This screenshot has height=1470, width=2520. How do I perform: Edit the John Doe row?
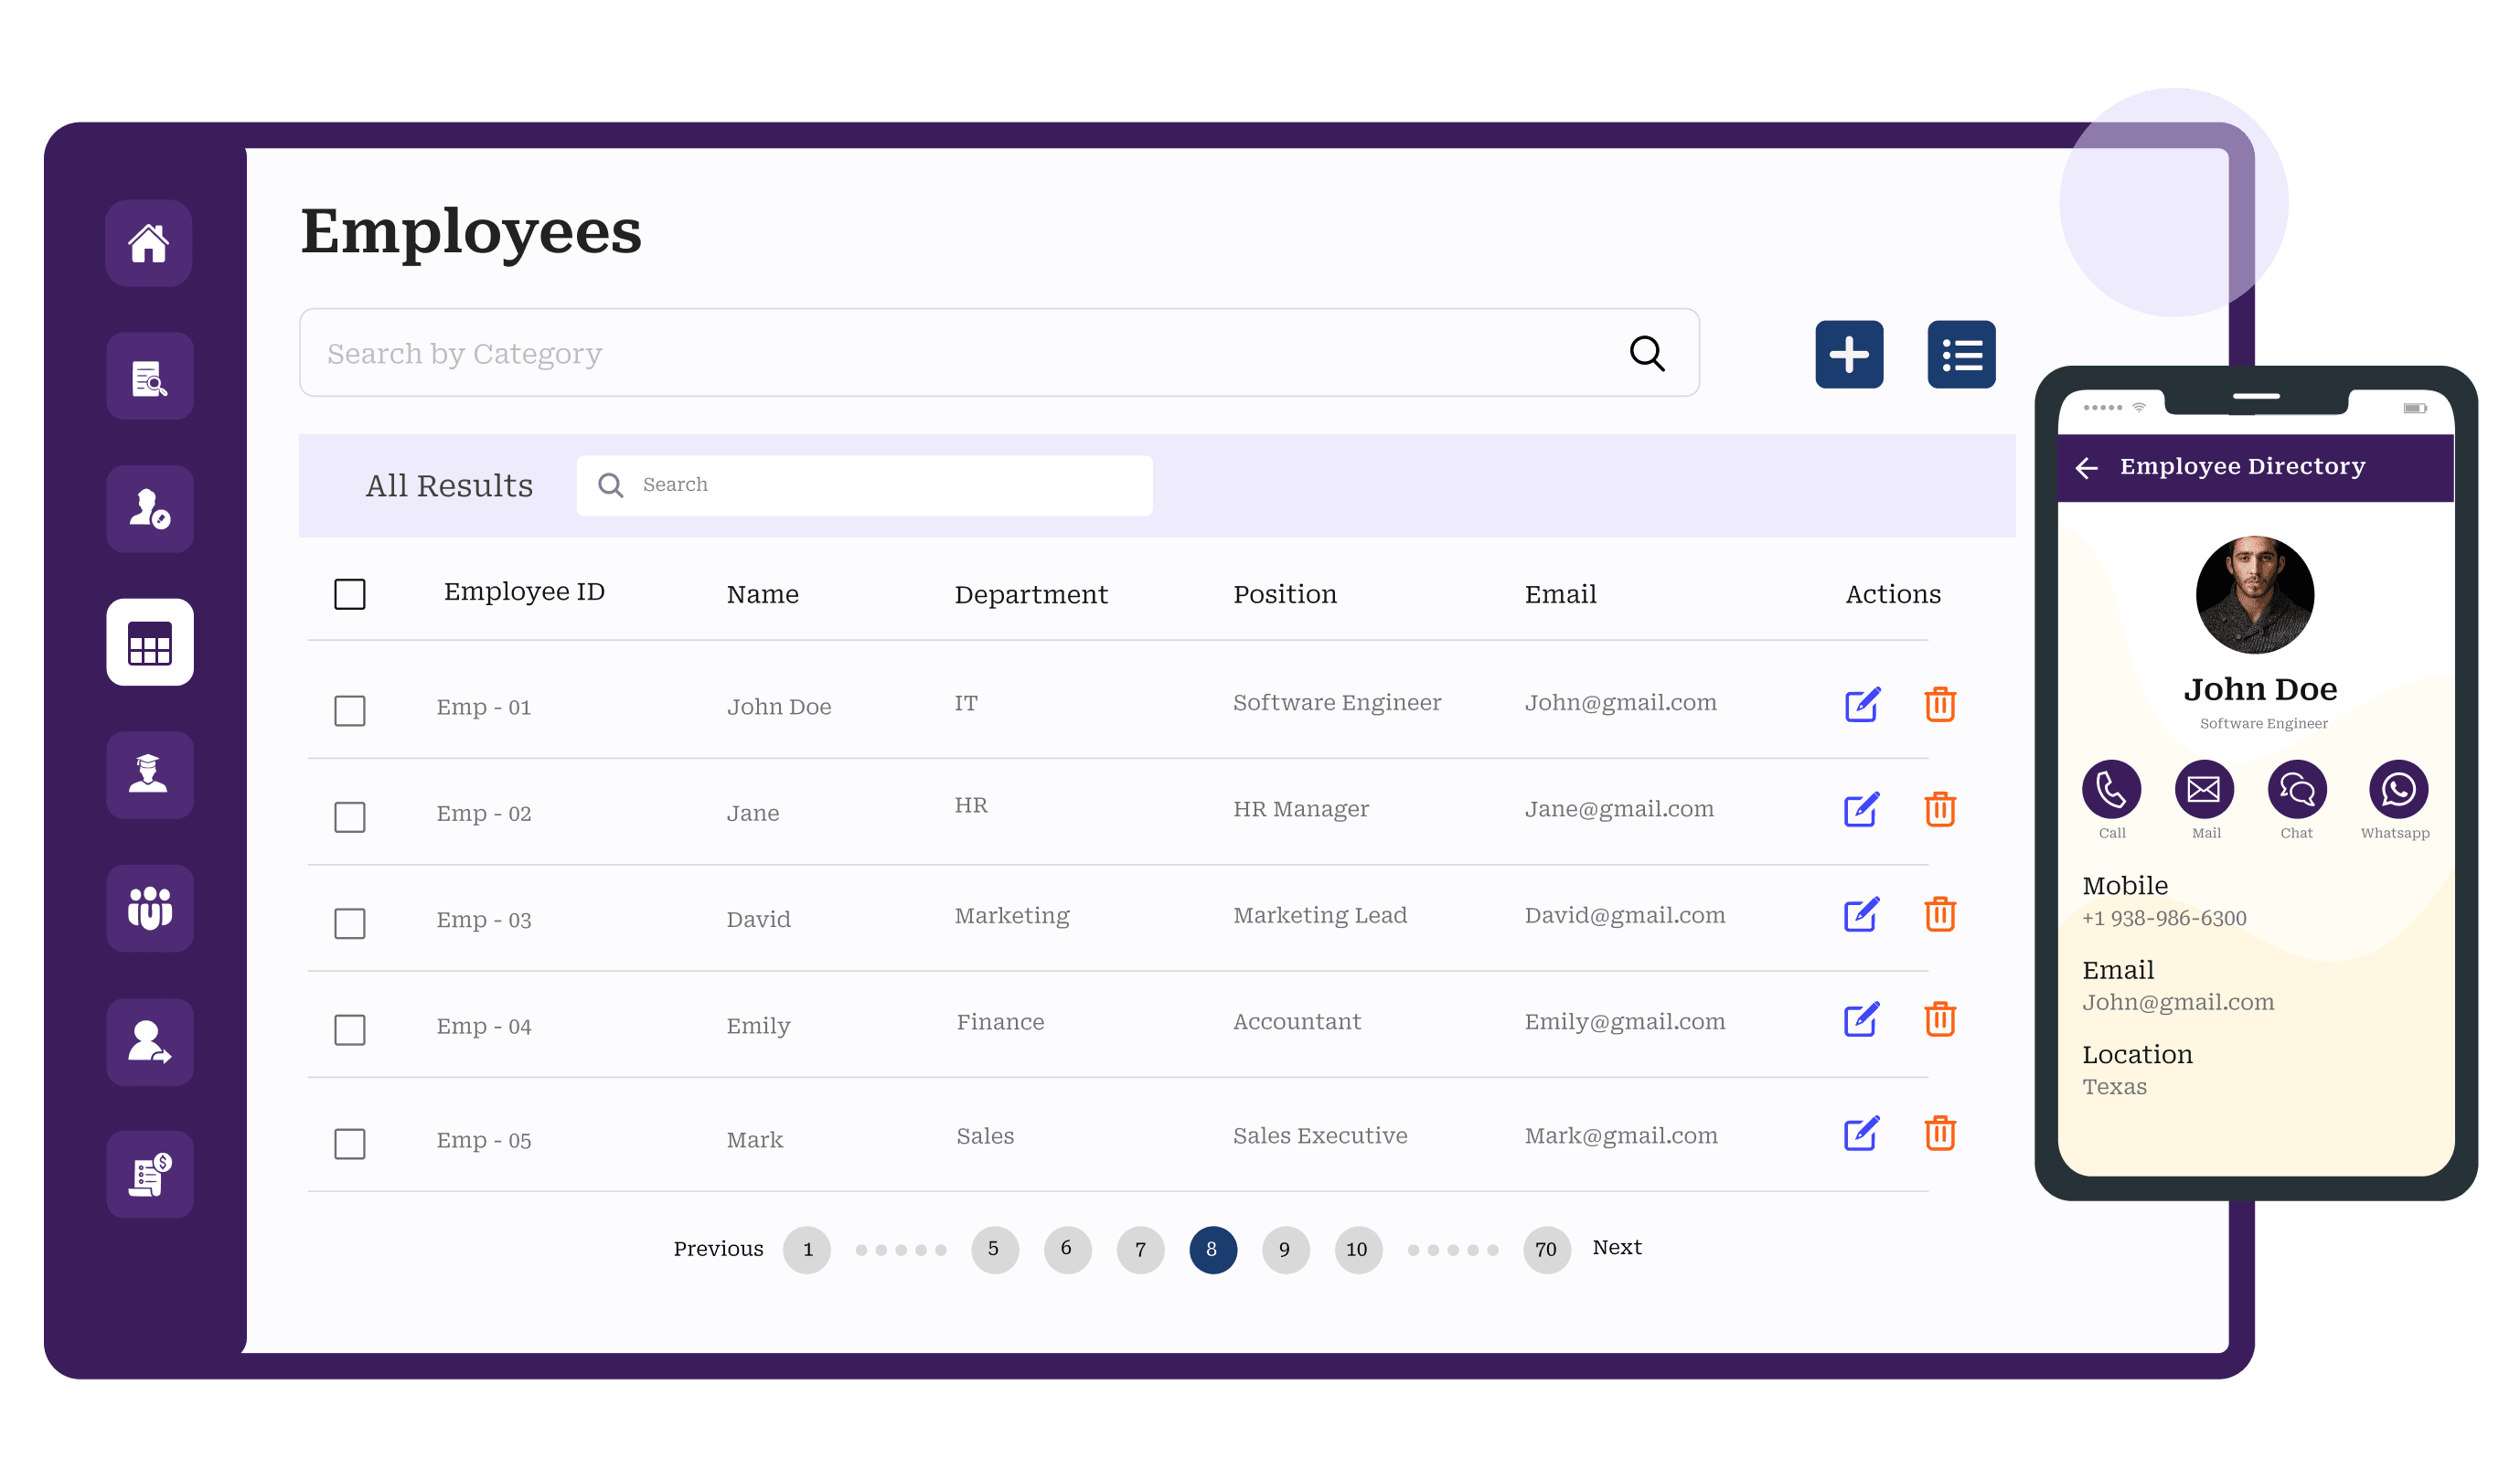click(1861, 704)
